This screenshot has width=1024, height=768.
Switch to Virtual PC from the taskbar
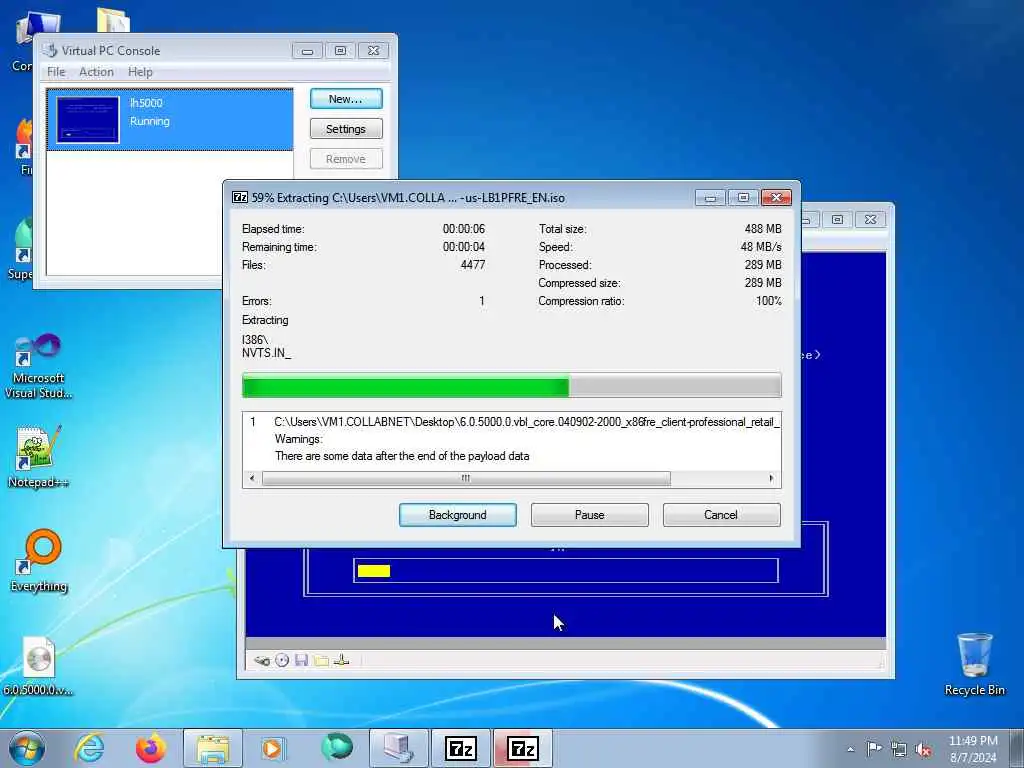(x=398, y=748)
